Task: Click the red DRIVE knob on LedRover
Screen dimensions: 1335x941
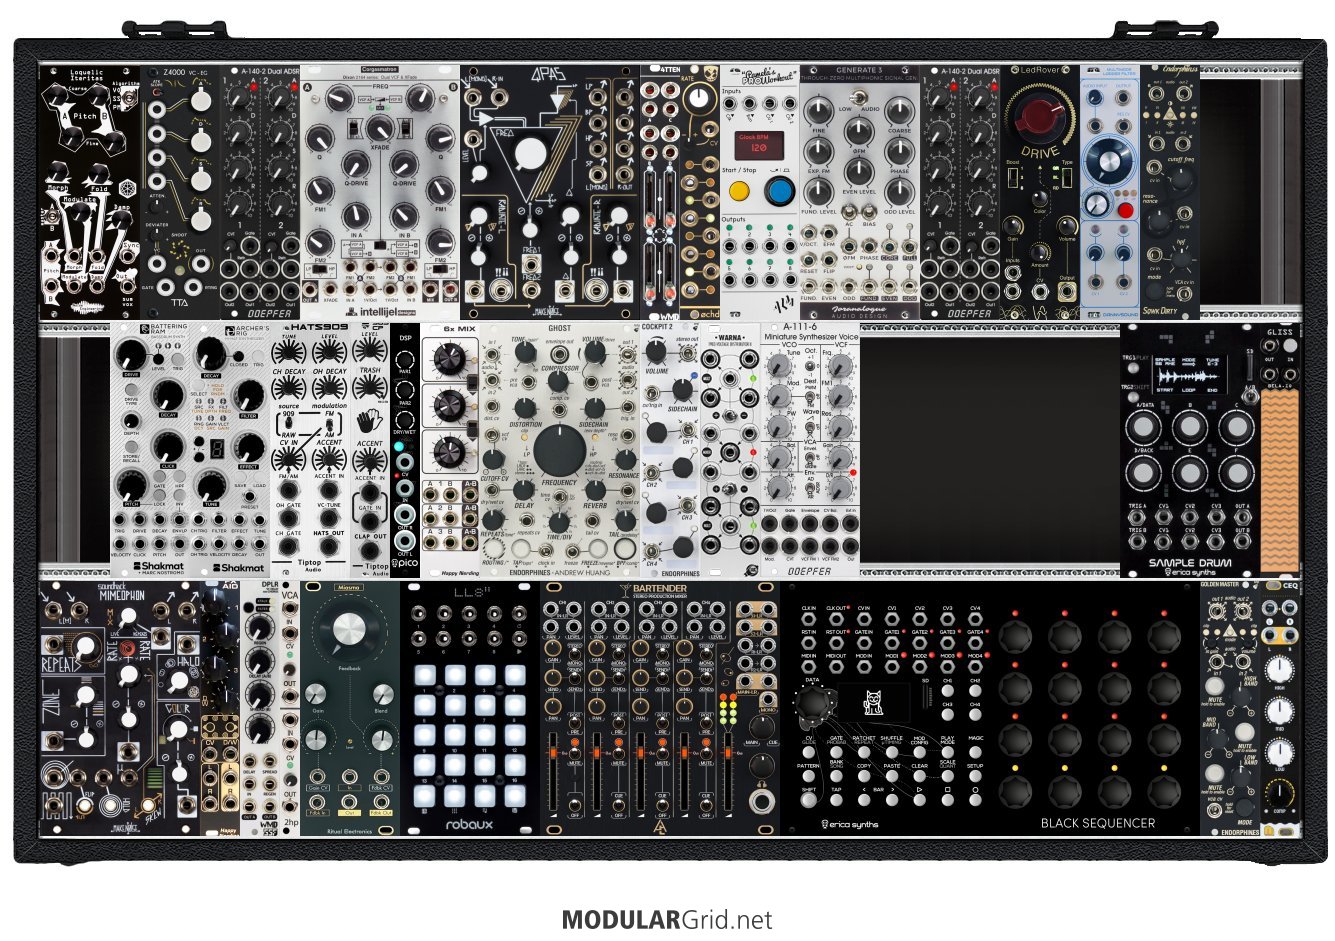Action: (1040, 119)
